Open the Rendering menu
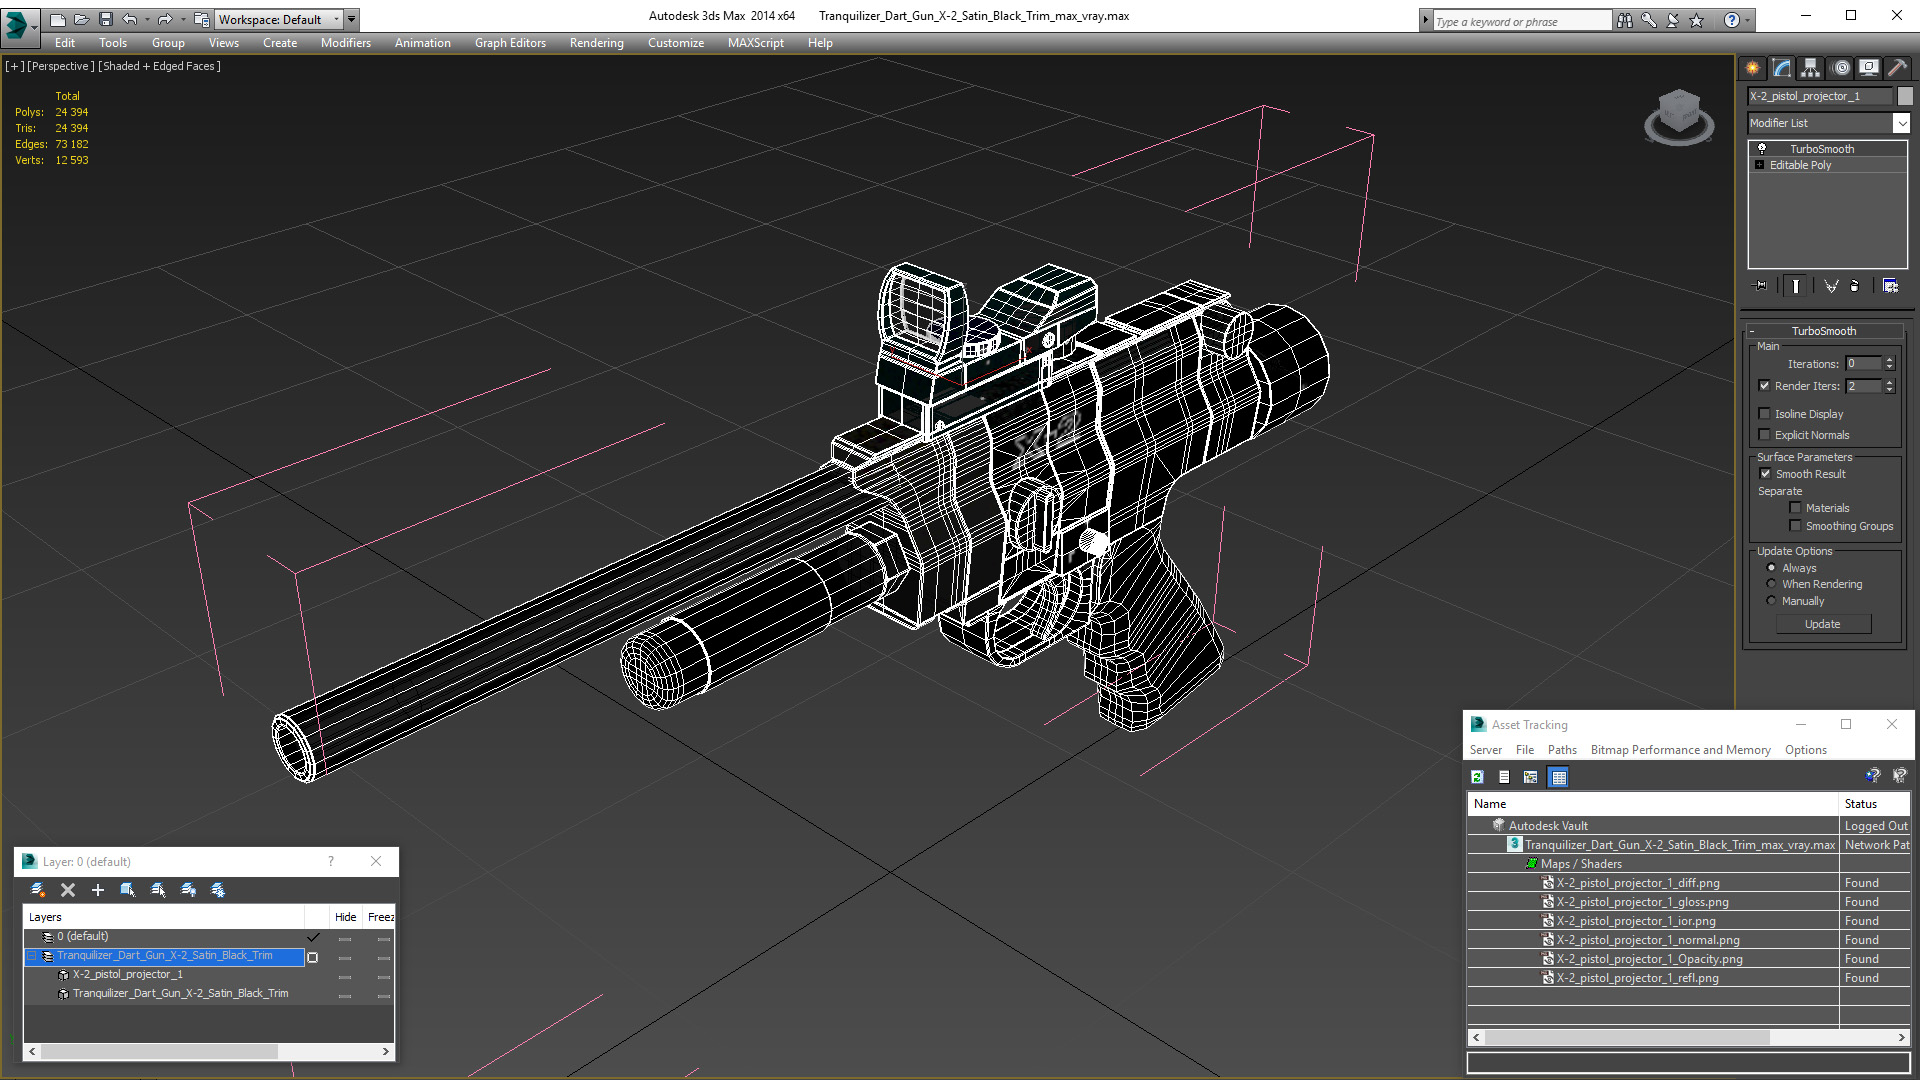Screen dimensions: 1920x1080 (597, 43)
